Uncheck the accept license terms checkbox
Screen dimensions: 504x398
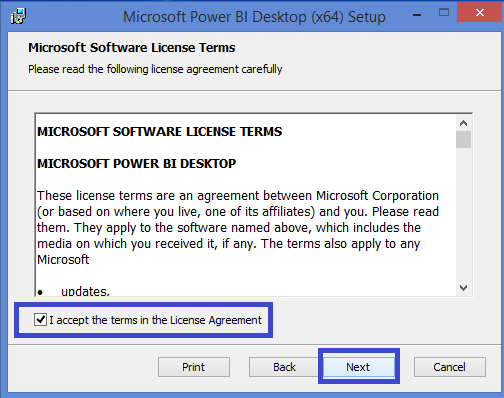tap(40, 320)
